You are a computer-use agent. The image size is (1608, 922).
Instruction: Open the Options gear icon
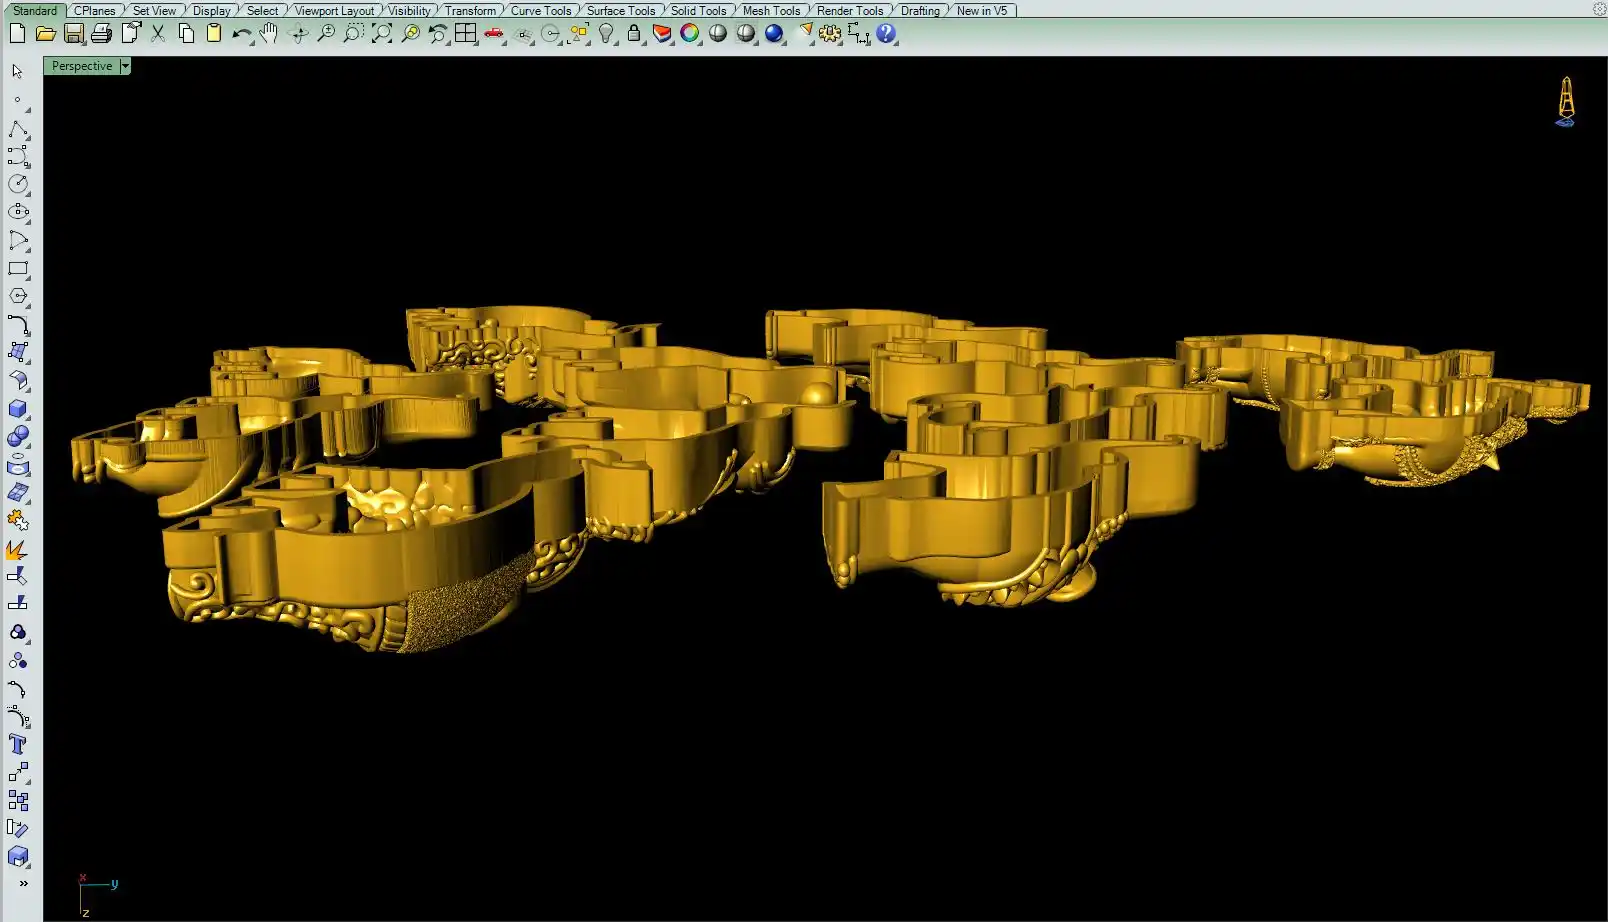(830, 34)
